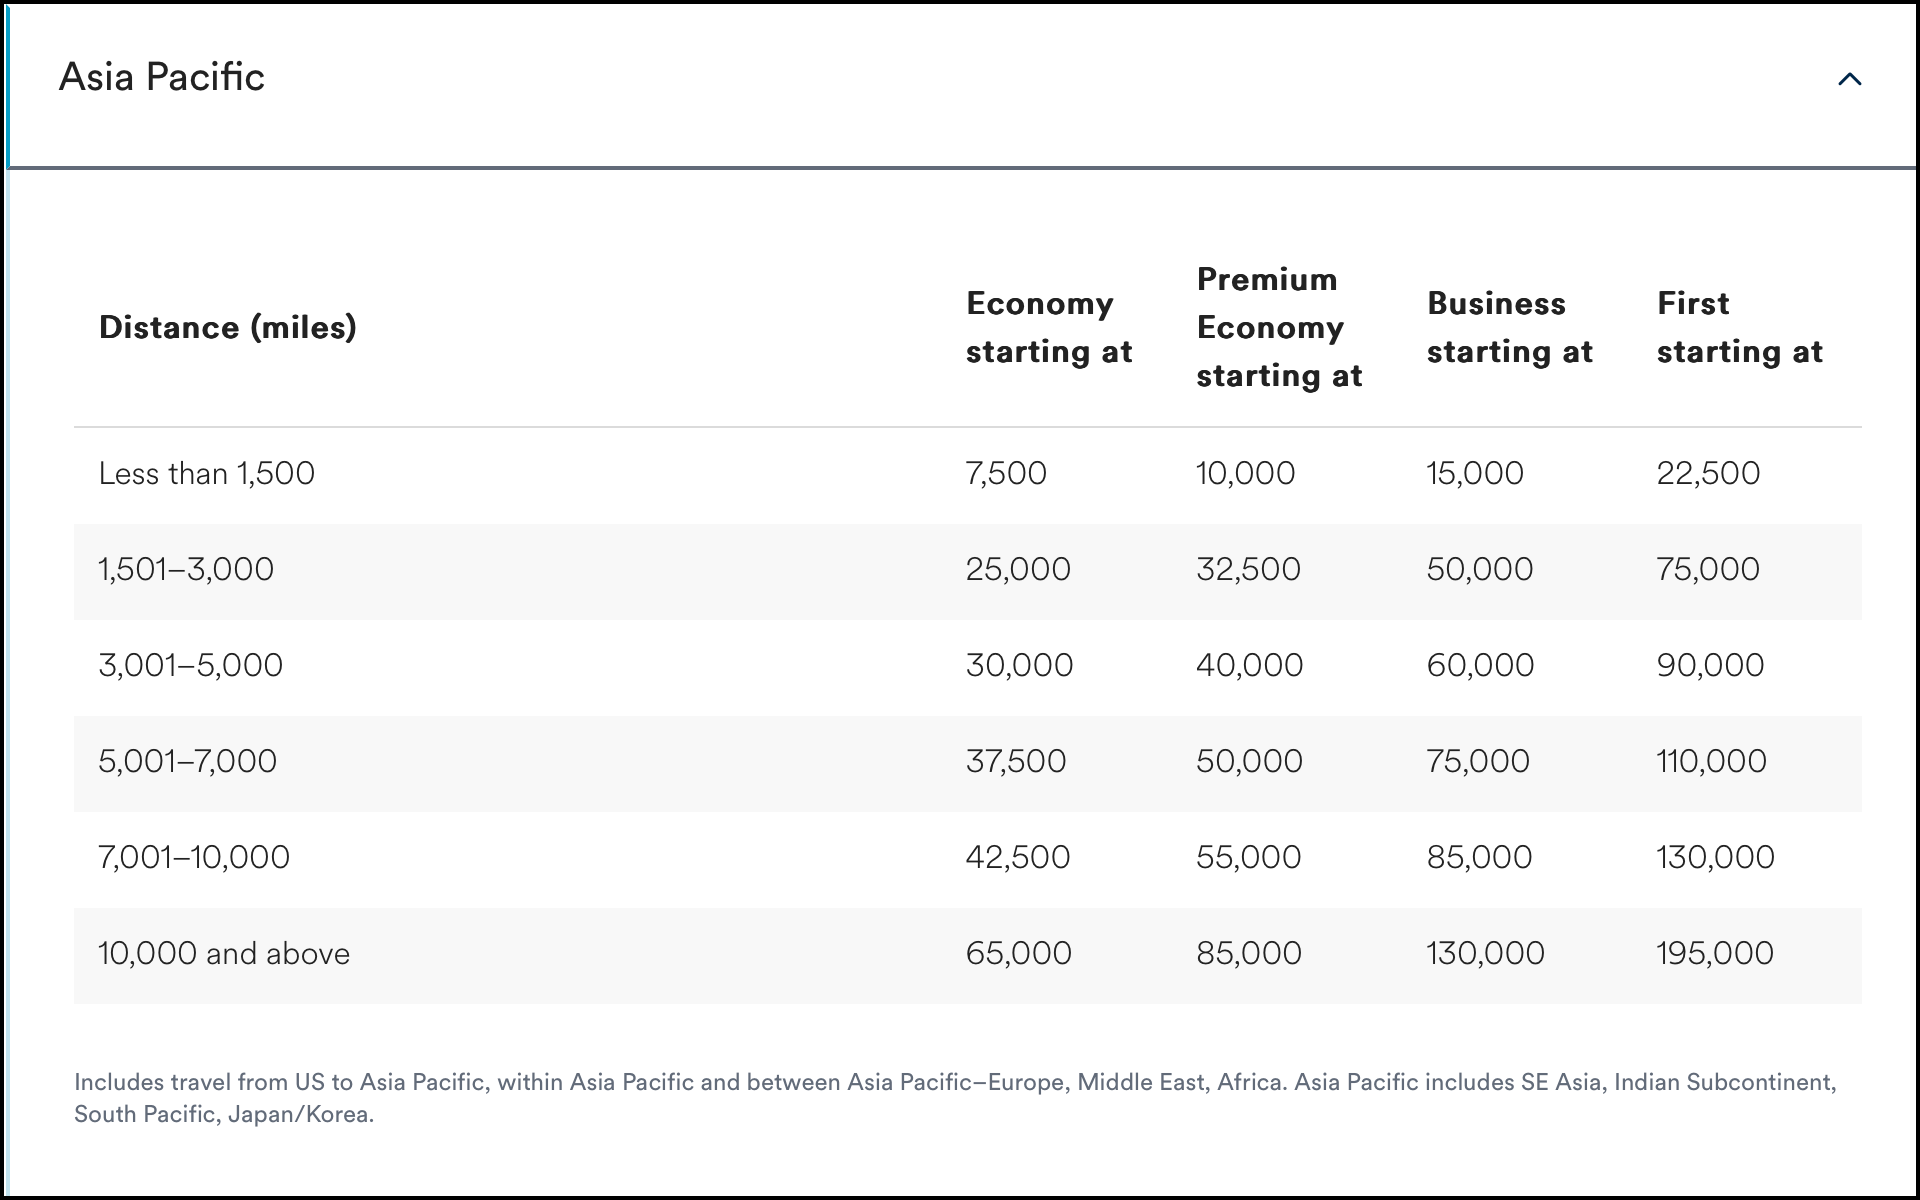
Task: Select the Less than 1,500 row
Action: [207, 473]
